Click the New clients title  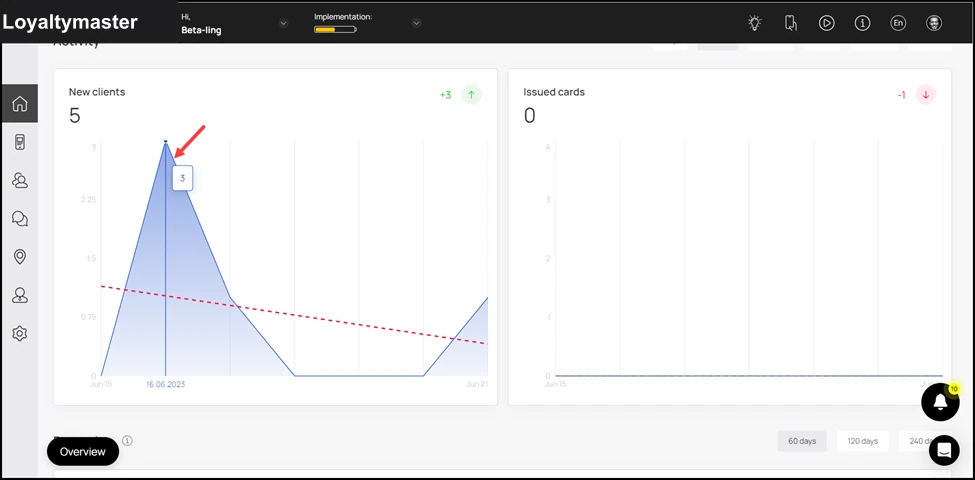coord(97,92)
